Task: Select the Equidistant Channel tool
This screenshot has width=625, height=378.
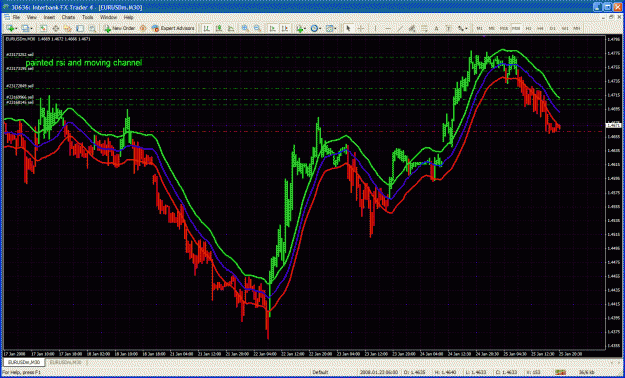Action: [412, 28]
